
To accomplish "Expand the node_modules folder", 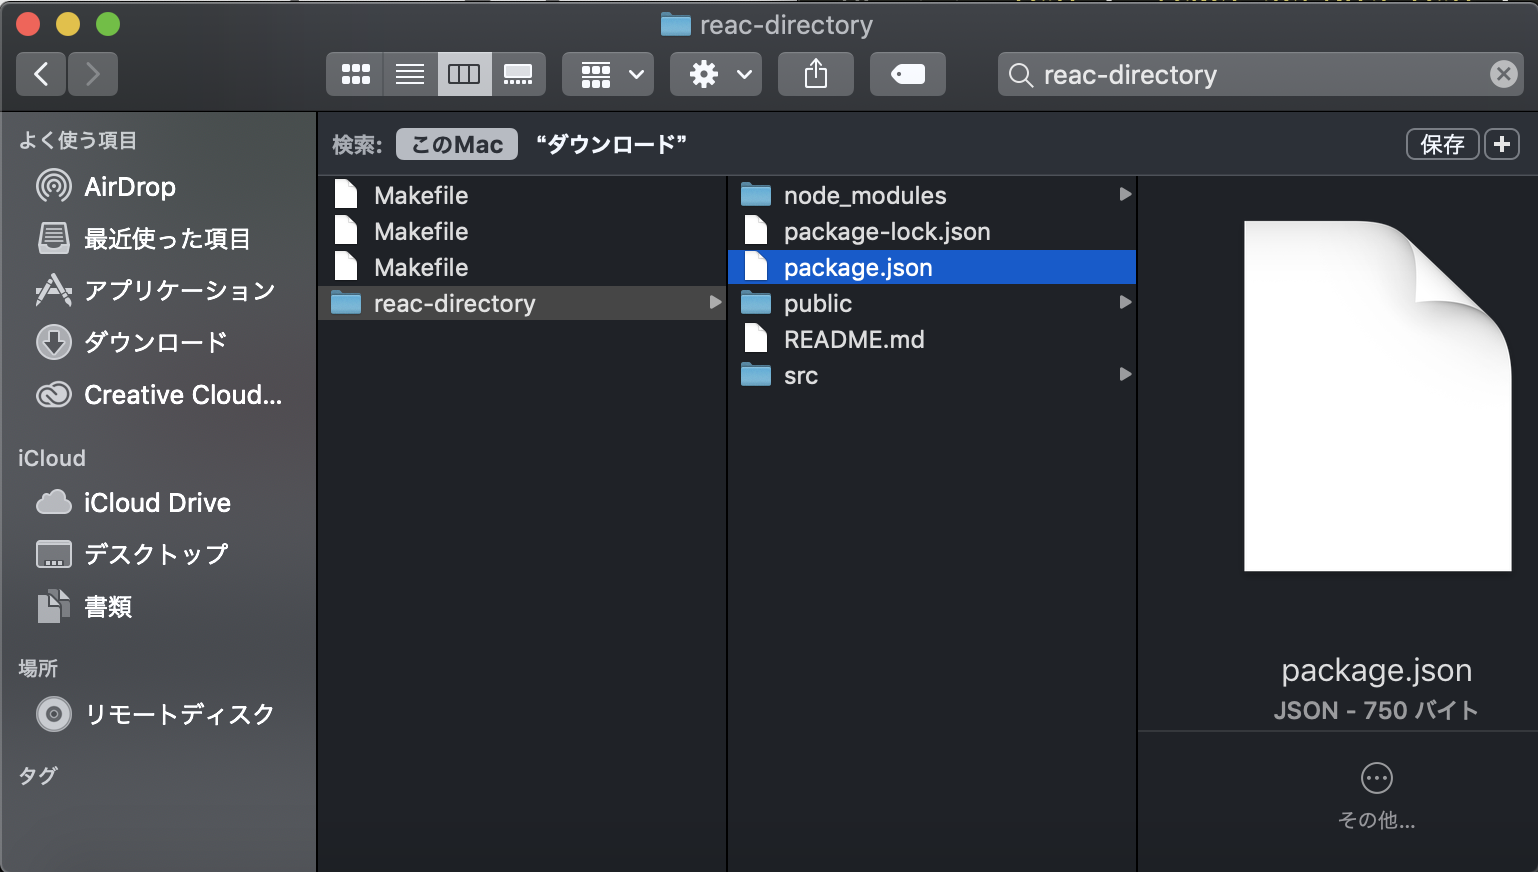I will coord(1125,195).
